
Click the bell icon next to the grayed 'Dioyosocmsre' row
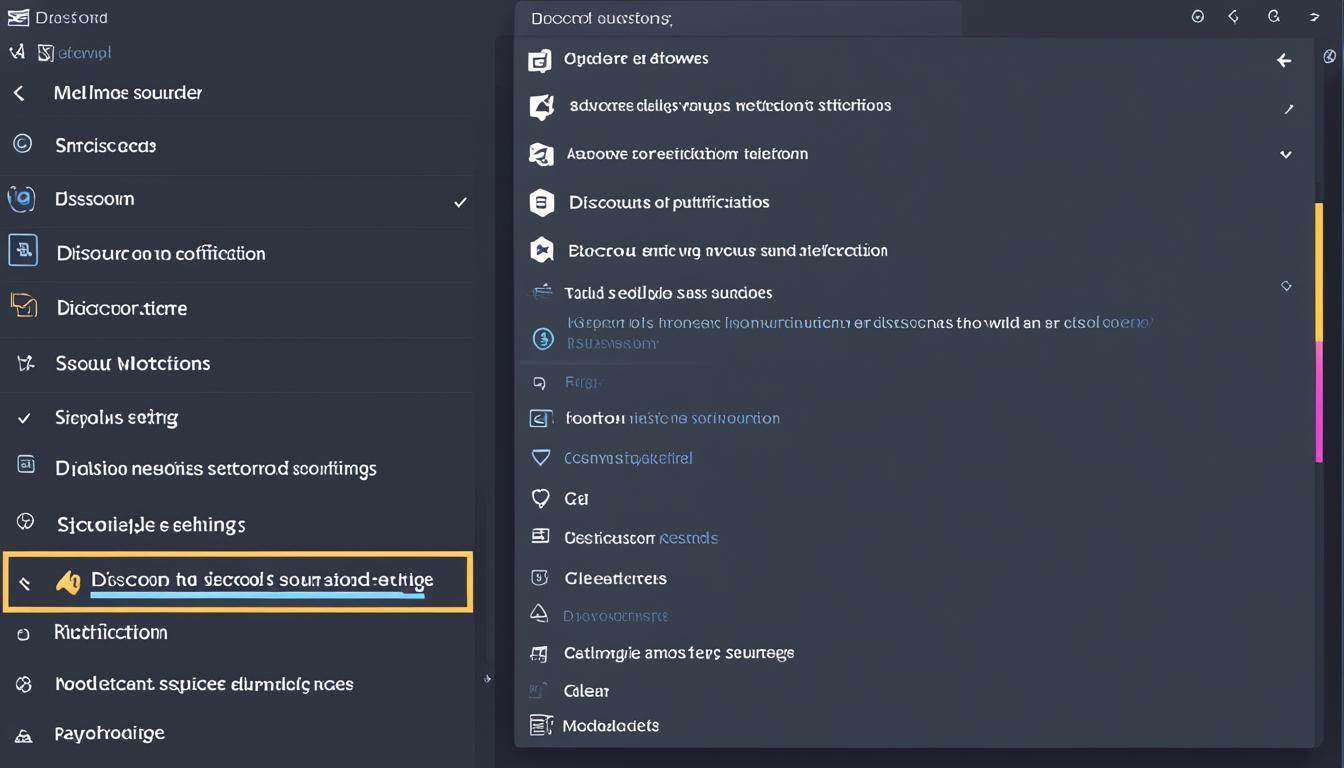point(541,615)
